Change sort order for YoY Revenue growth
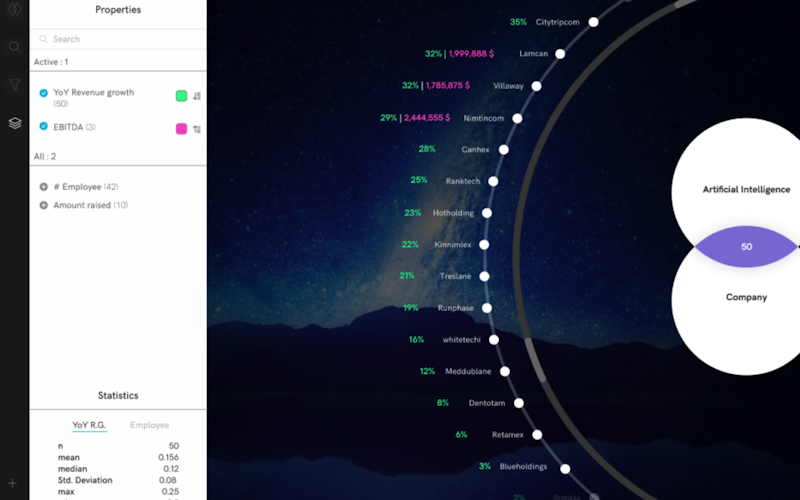Image resolution: width=800 pixels, height=500 pixels. tap(197, 96)
